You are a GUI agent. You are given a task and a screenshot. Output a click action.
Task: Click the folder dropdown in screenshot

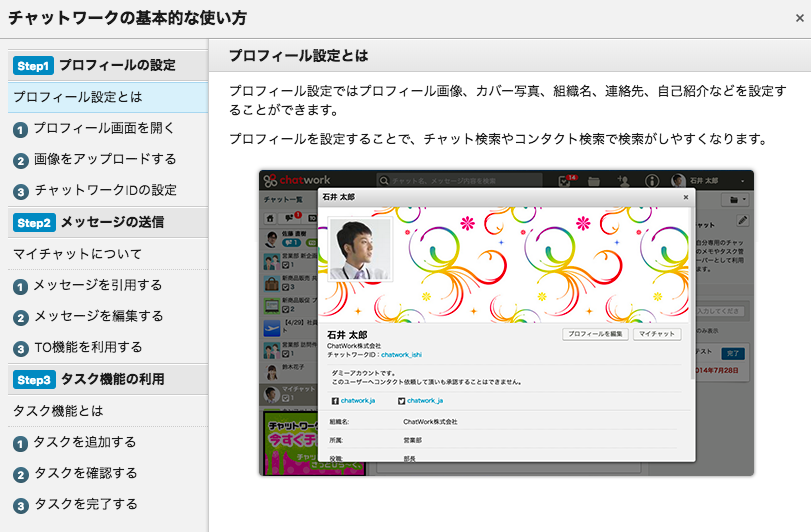[735, 200]
